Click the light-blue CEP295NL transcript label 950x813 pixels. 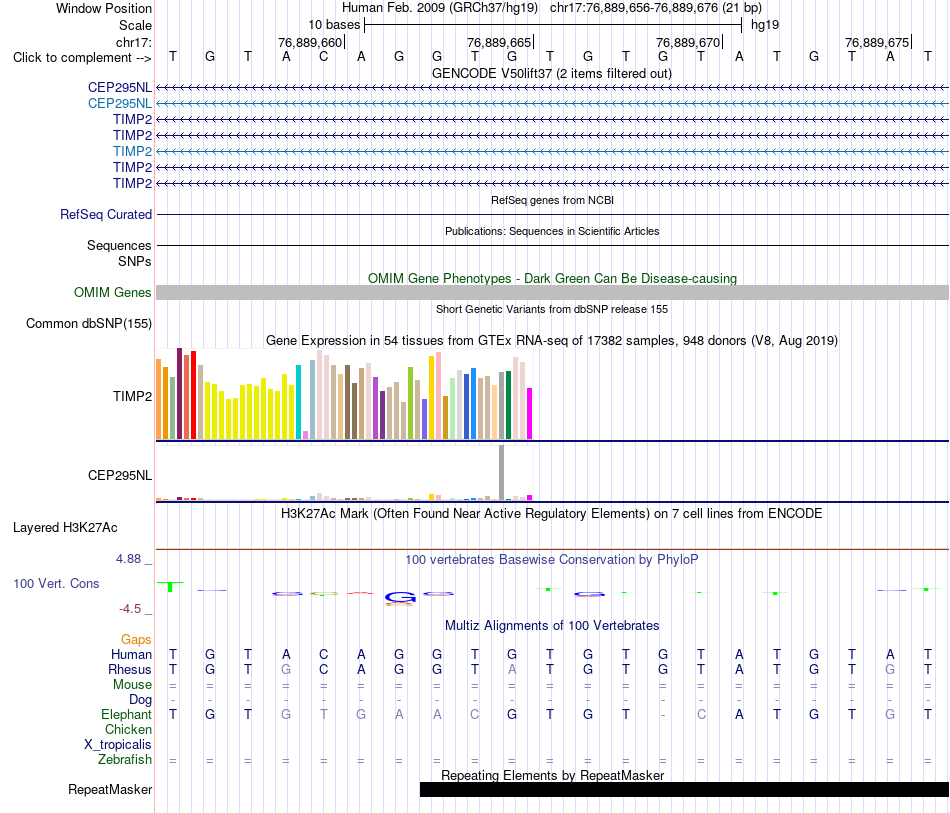120,104
